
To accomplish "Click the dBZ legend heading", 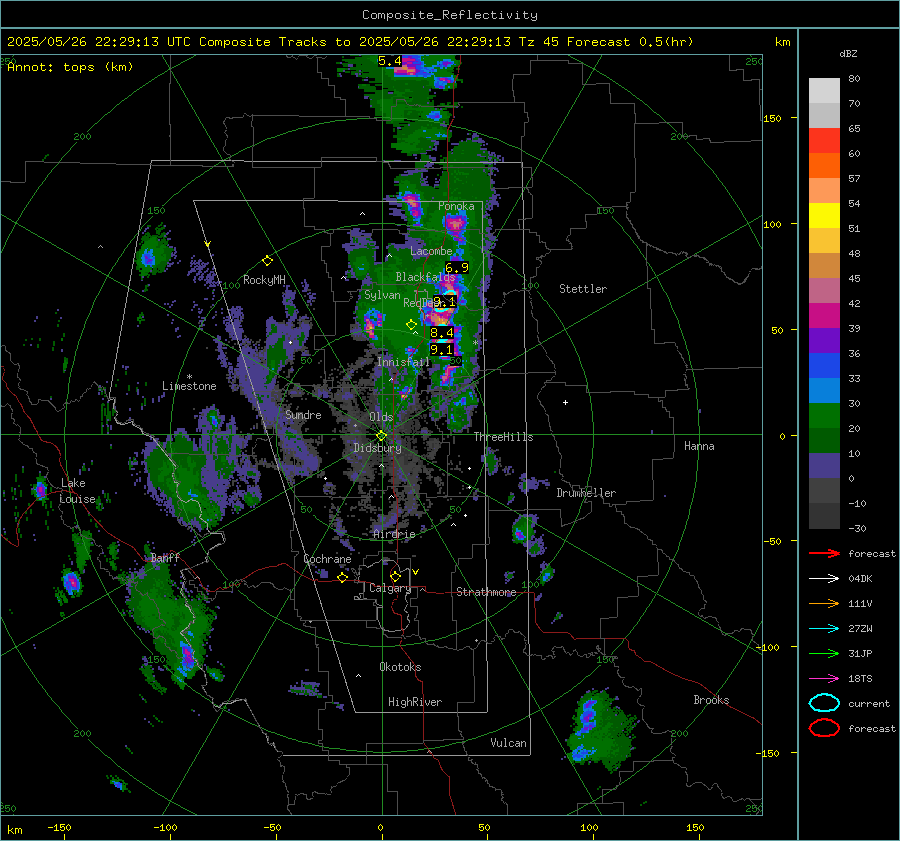I will pos(848,54).
